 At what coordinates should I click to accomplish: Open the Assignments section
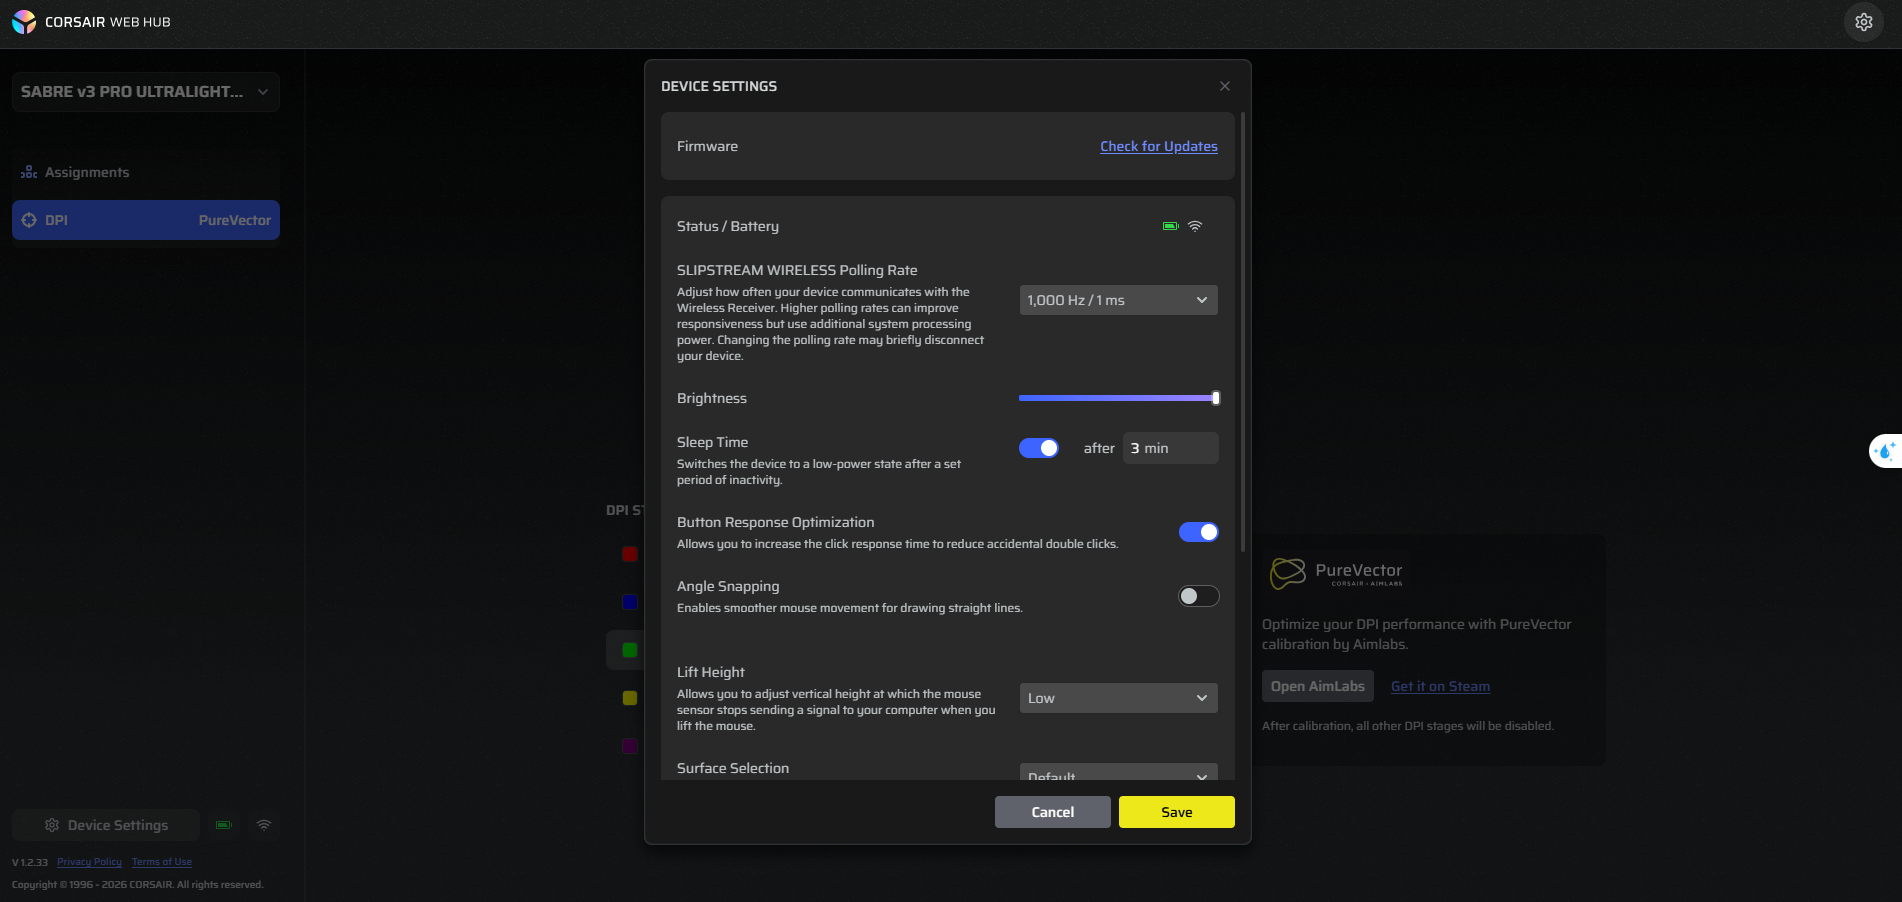146,172
